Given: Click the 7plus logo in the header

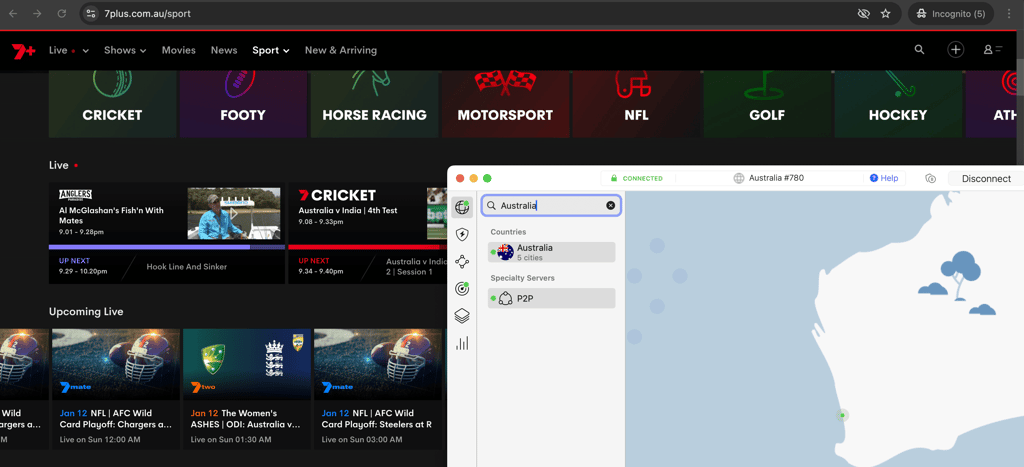Looking at the screenshot, I should [x=24, y=52].
